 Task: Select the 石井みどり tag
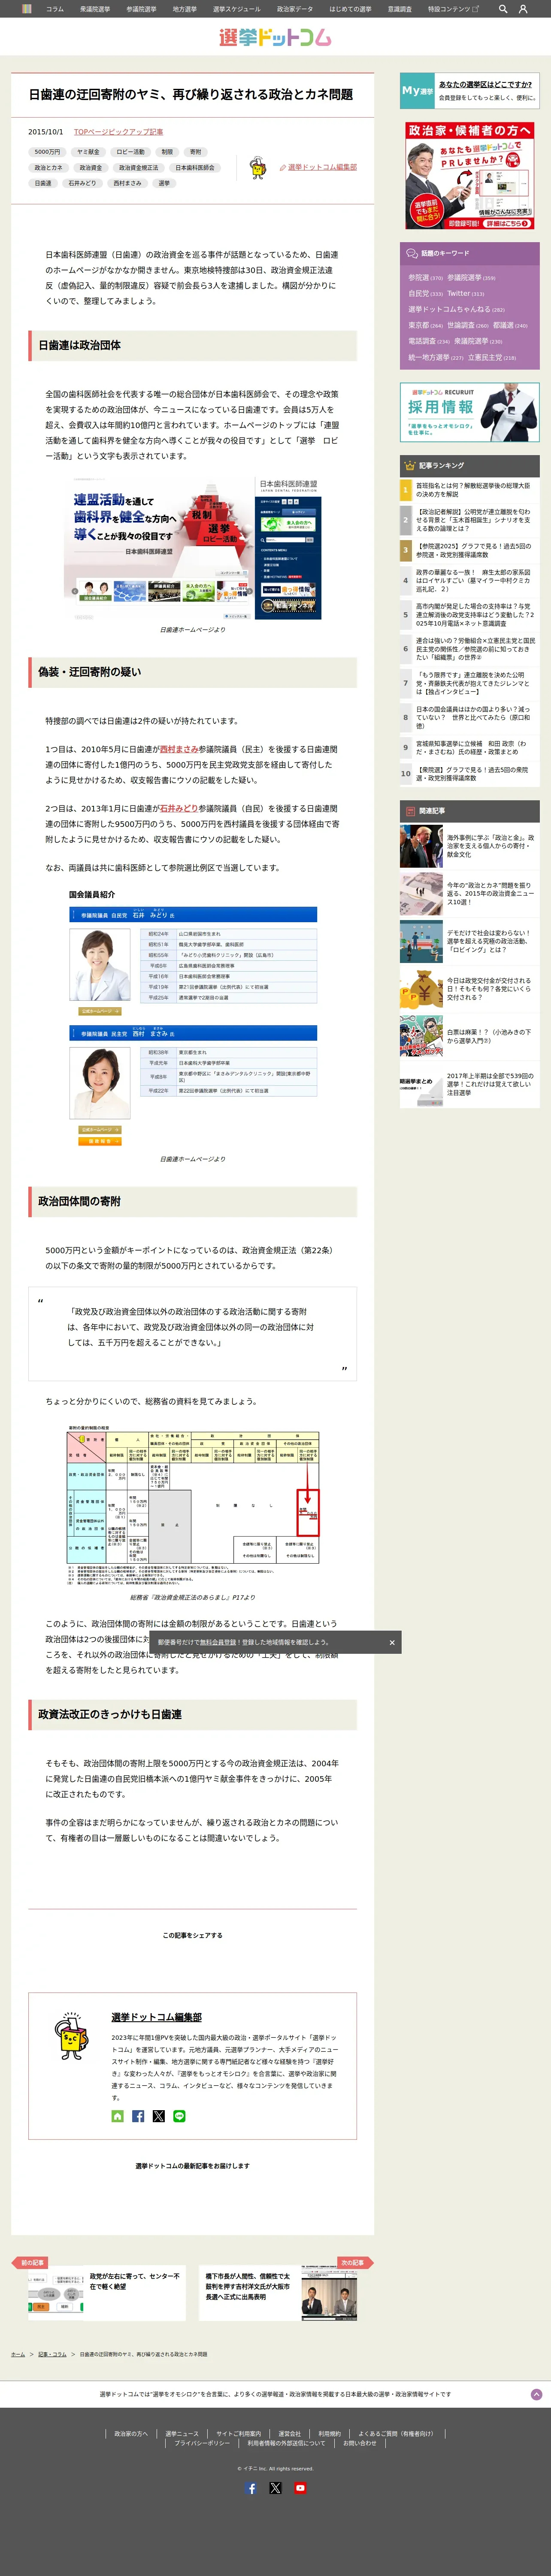point(82,183)
